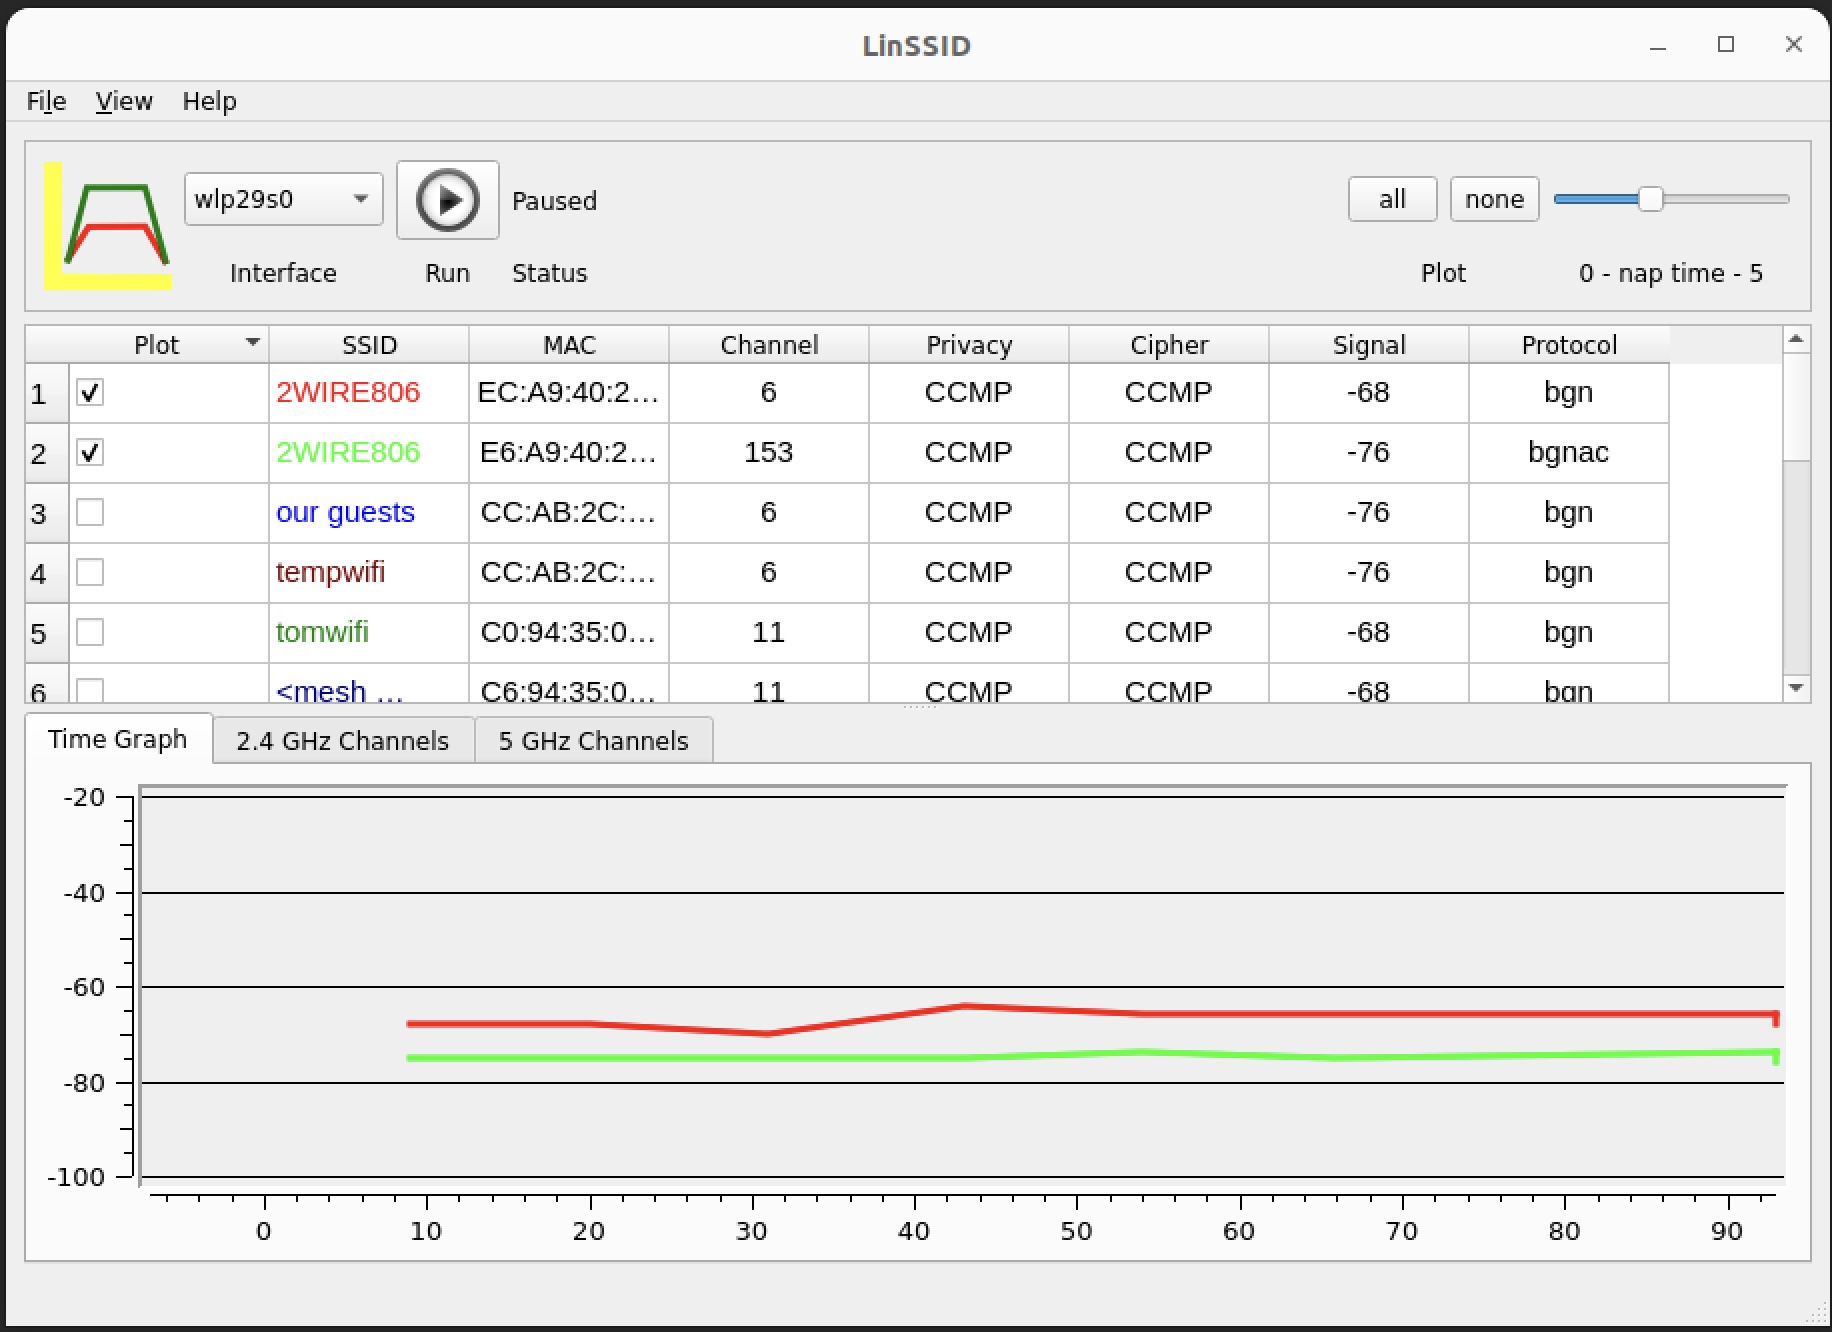Click the bgnac protocol cell
Screen dimensions: 1832x1332
[1569, 452]
